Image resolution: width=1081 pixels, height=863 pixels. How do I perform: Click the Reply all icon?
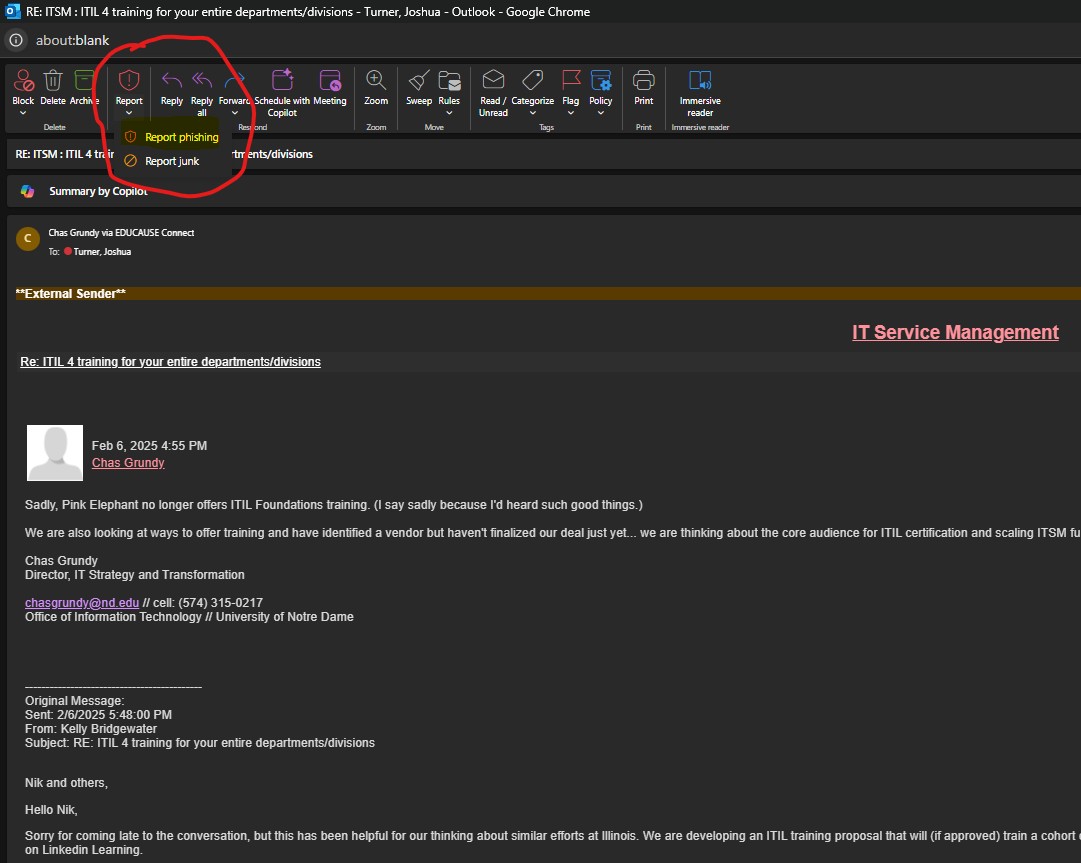[202, 81]
